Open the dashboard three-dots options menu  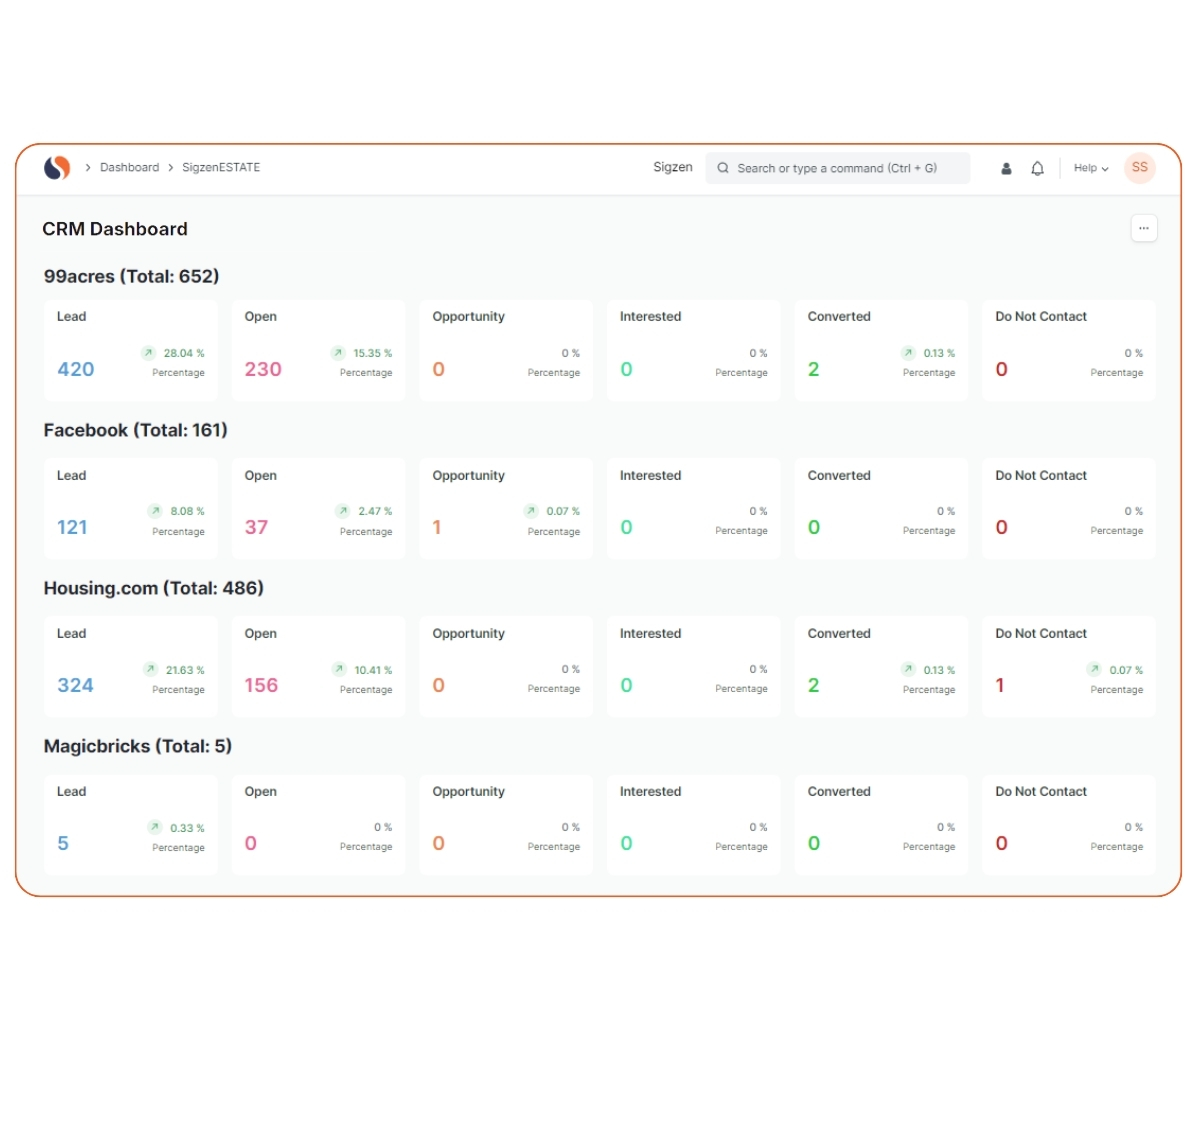pyautogui.click(x=1143, y=229)
